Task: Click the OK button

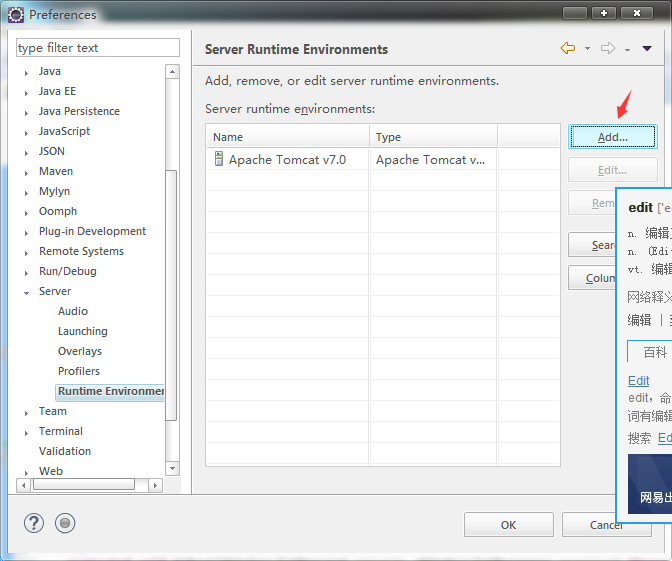Action: 509,525
